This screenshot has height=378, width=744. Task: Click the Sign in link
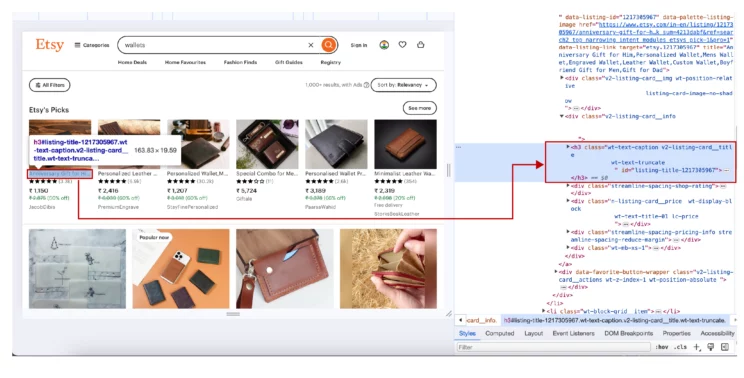point(359,45)
